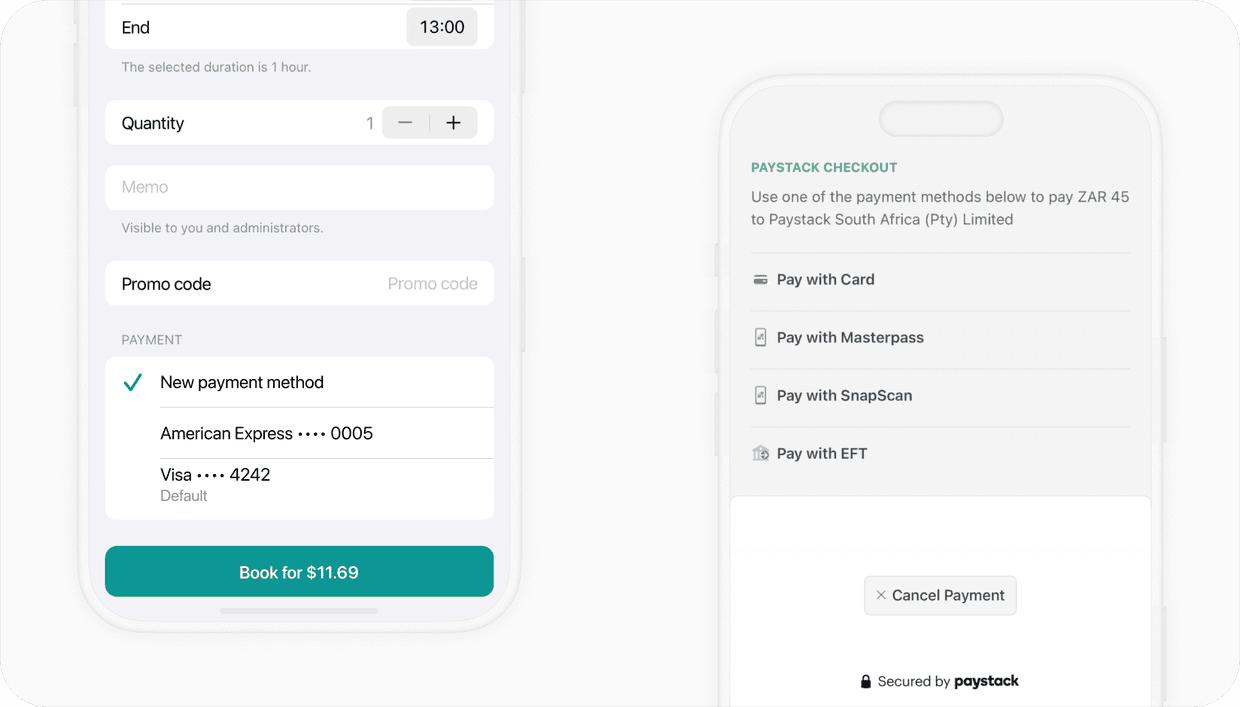Select the default Visa ending 4242
The height and width of the screenshot is (707, 1240).
(x=215, y=474)
